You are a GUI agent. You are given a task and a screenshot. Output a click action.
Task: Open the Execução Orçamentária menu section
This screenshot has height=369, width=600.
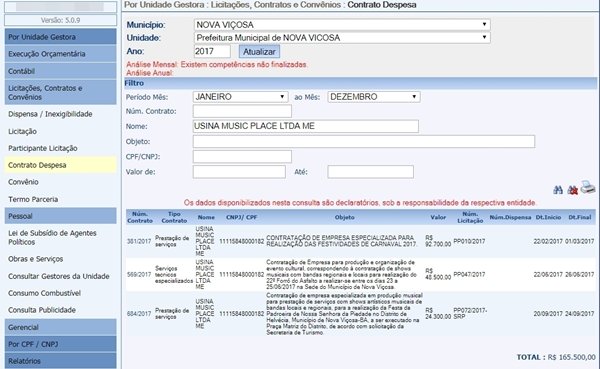coord(60,54)
